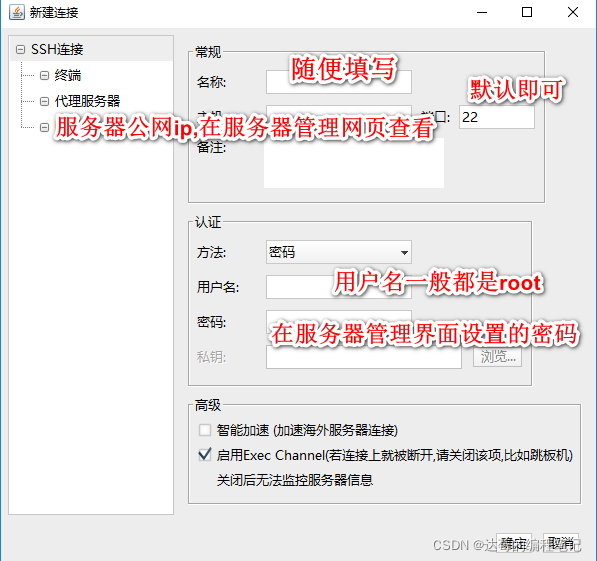
Task: Select the 终端 tree item
Action: coord(68,75)
